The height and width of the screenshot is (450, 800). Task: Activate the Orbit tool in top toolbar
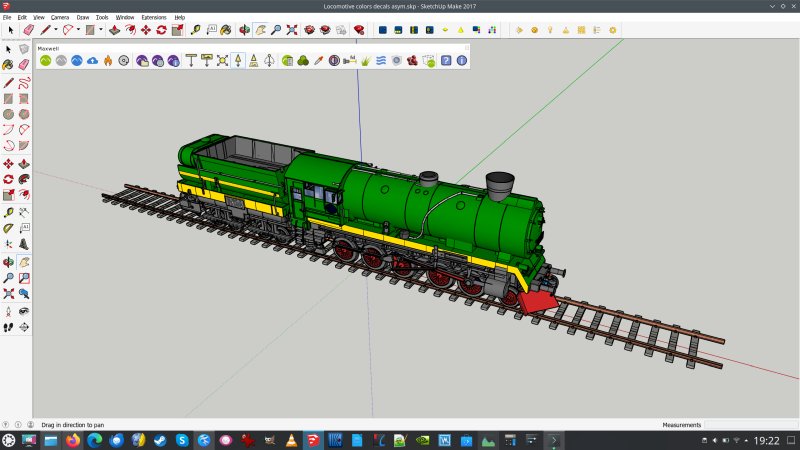[x=244, y=30]
